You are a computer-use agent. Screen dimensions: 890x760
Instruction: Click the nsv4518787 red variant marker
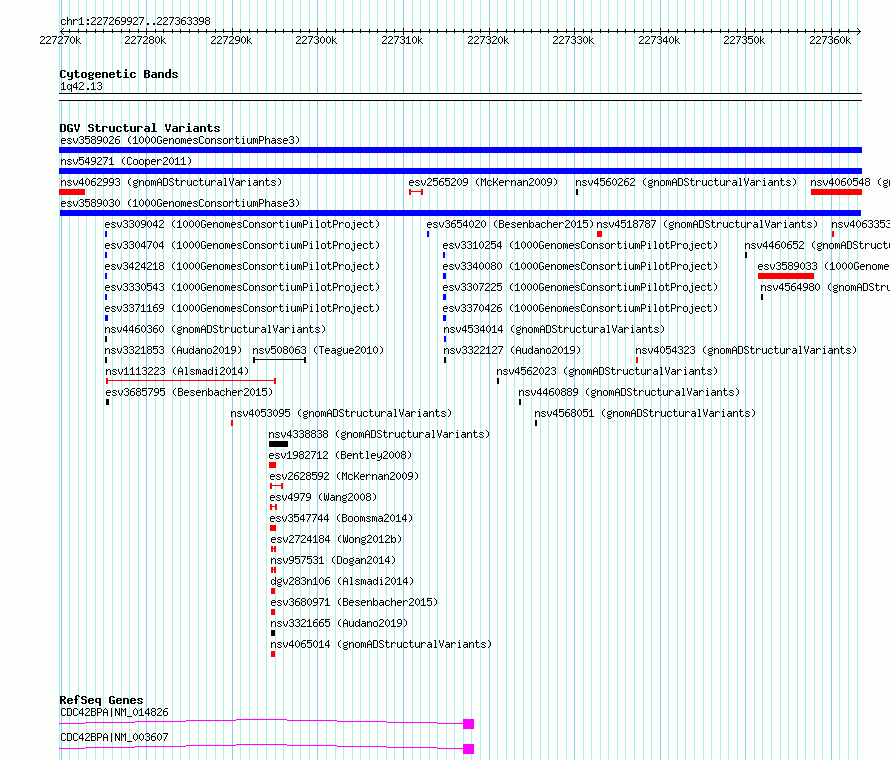click(599, 234)
